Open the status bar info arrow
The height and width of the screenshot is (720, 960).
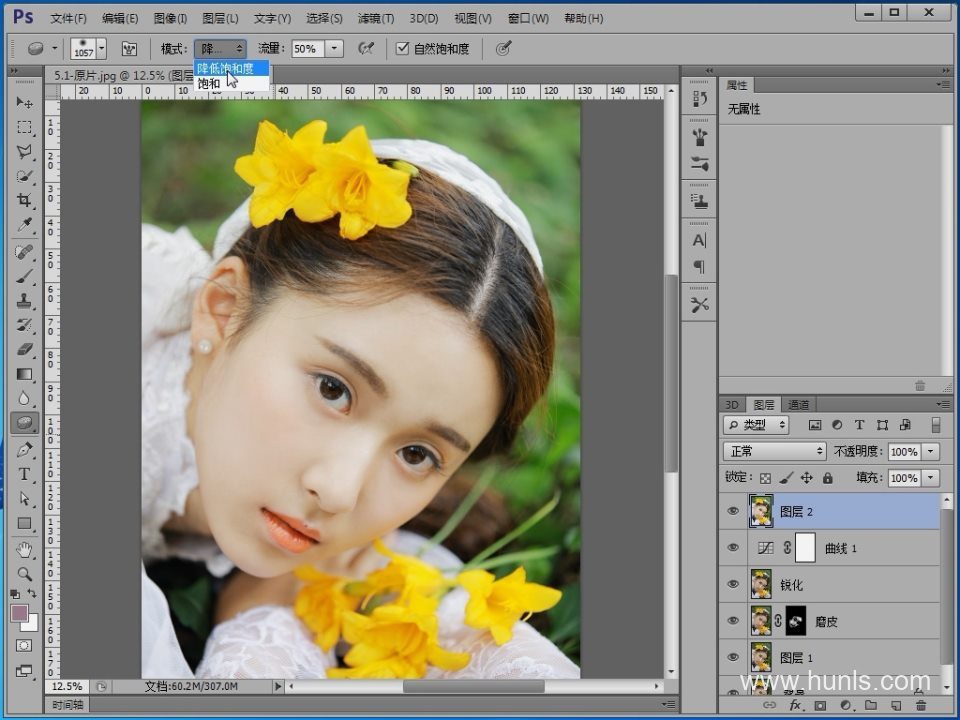coord(278,687)
